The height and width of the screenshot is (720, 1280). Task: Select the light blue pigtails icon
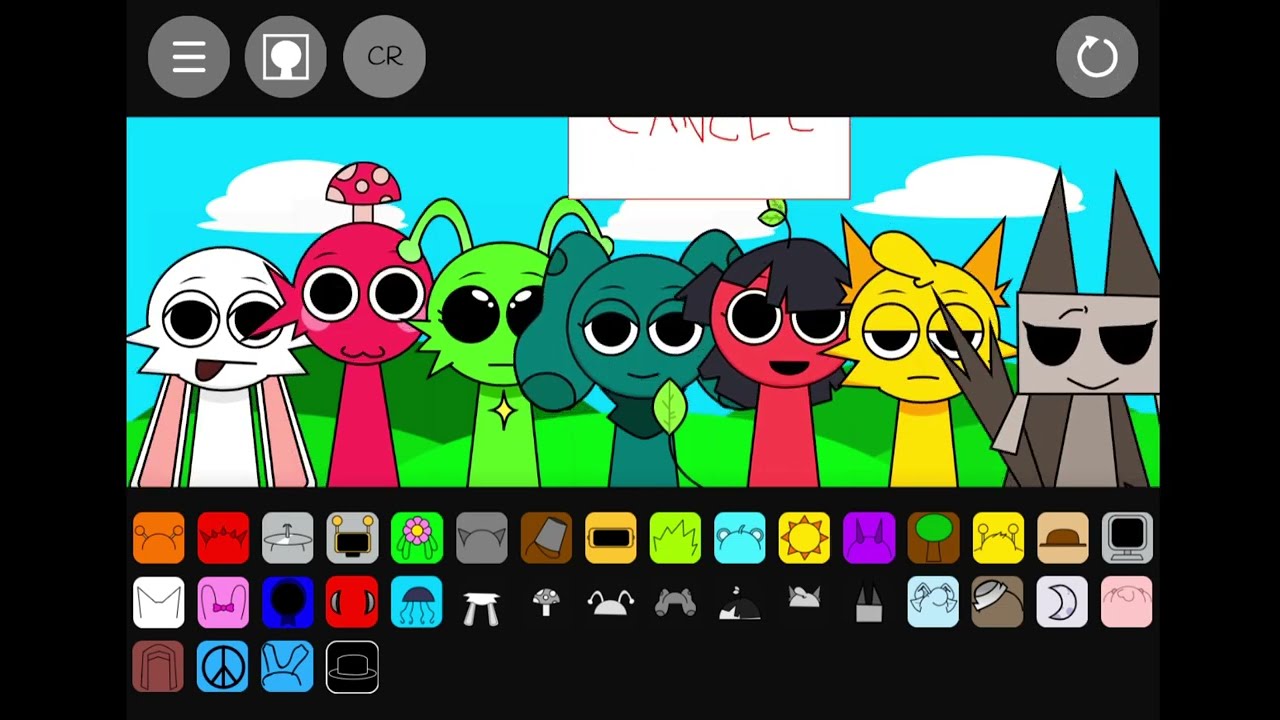tap(934, 602)
